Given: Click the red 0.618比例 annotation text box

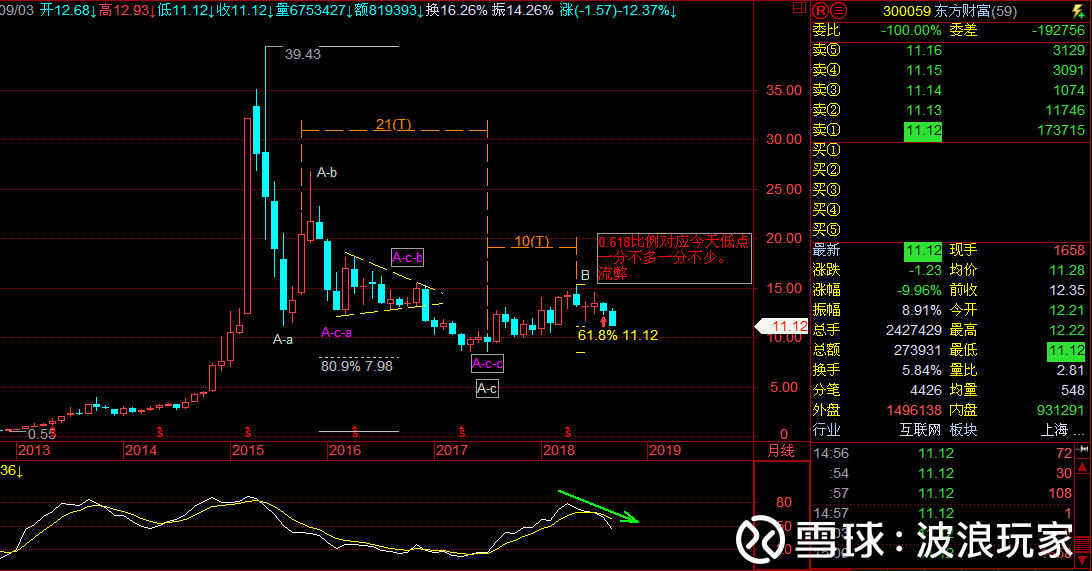Looking at the screenshot, I should 674,258.
